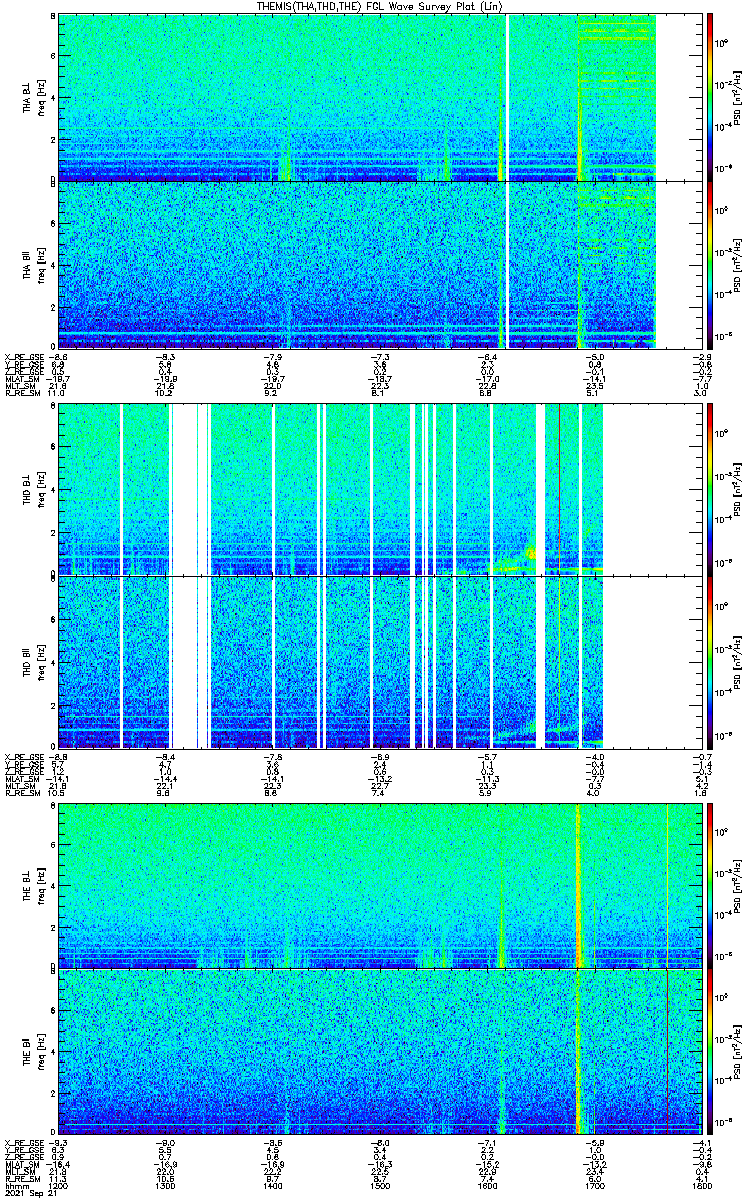Viewport: 750px width, 1200px height.
Task: Click the THA B∥ spectrogram panel
Action: coord(379,264)
